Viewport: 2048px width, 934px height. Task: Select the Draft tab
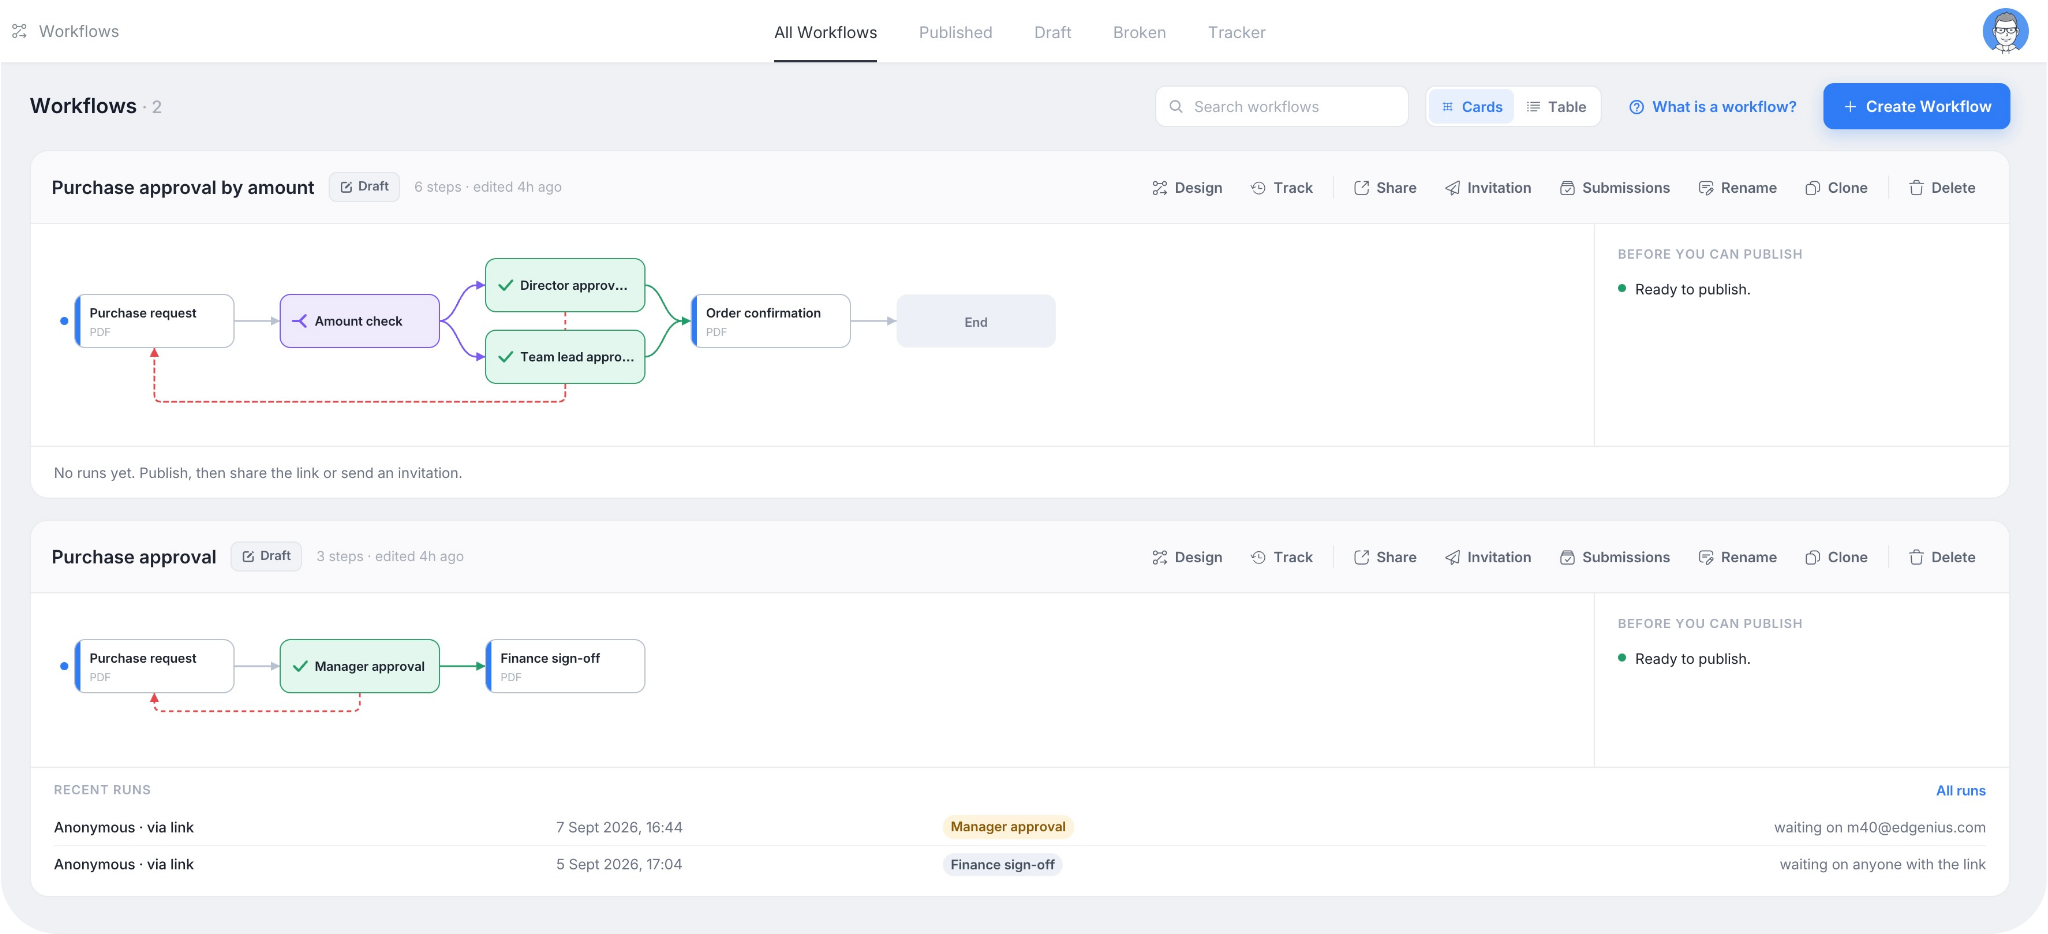[1052, 32]
